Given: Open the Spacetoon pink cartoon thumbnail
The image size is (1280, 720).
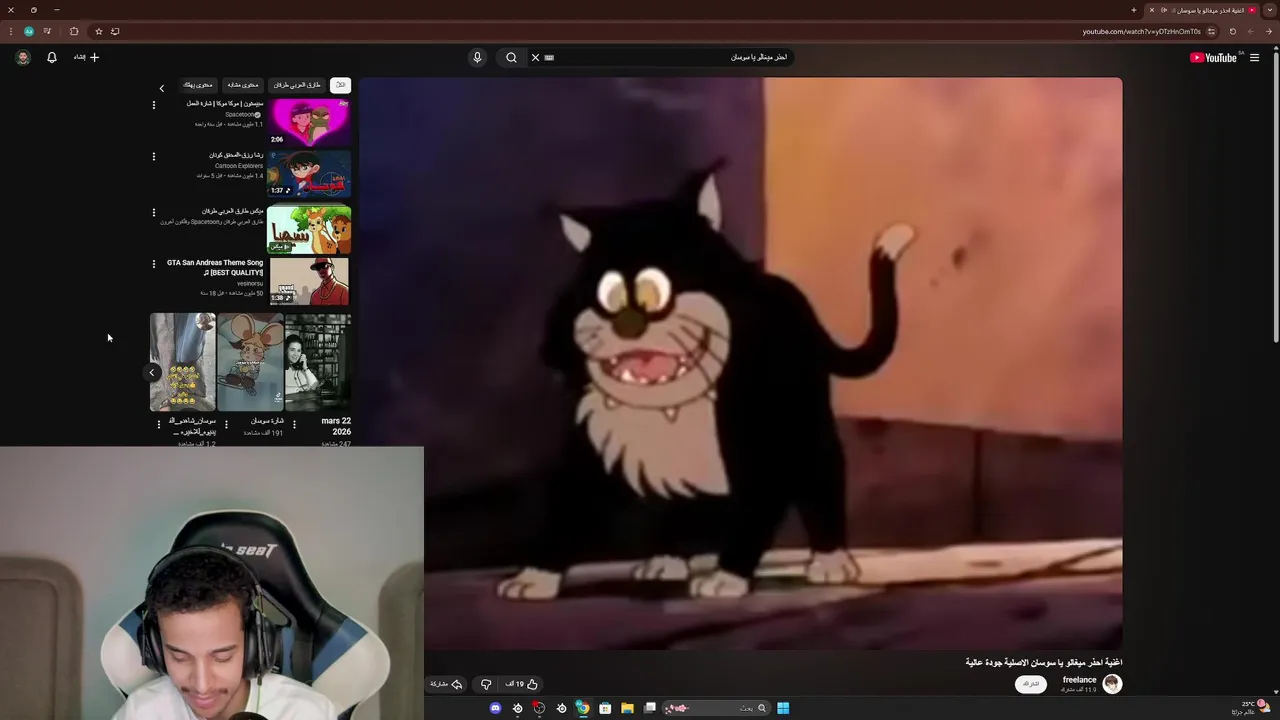Looking at the screenshot, I should 309,121.
